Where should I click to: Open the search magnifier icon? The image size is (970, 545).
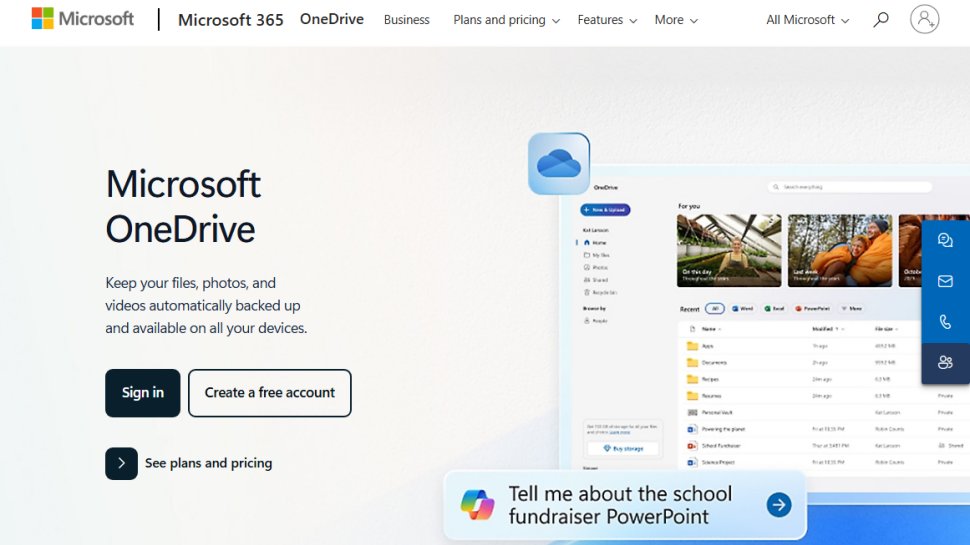880,20
